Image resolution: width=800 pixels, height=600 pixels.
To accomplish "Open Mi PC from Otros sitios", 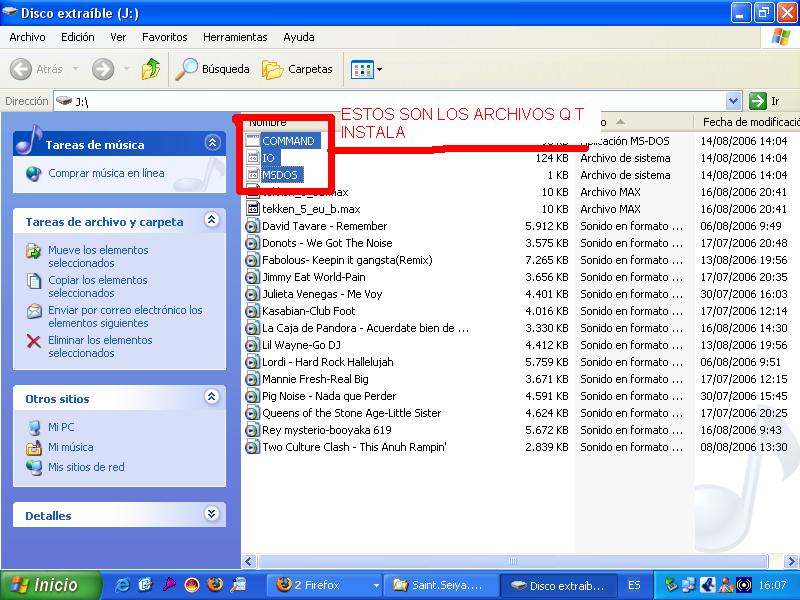I will 61,427.
